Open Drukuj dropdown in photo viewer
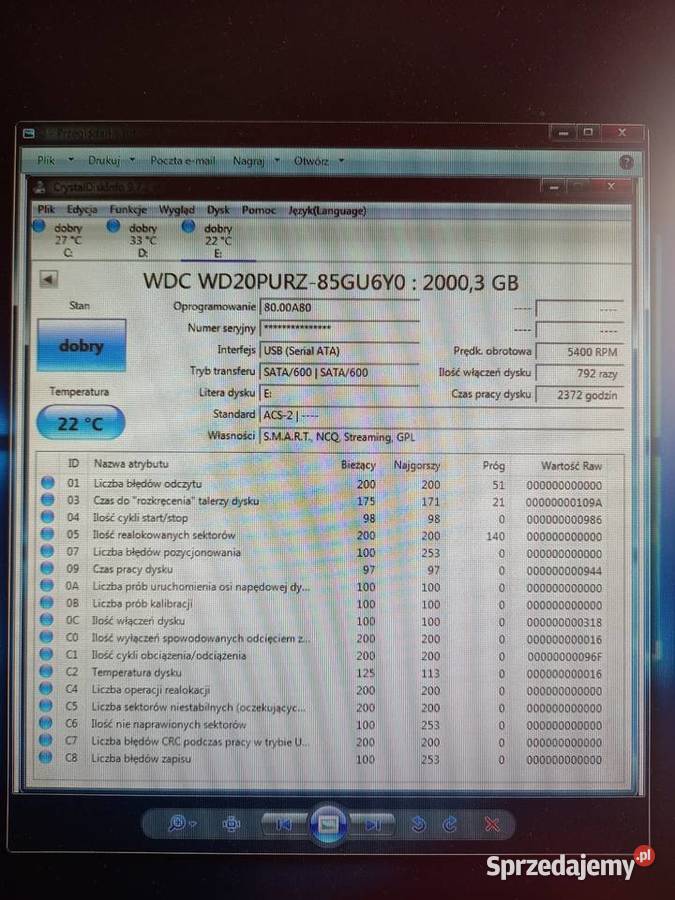This screenshot has height=900, width=675. (x=111, y=161)
